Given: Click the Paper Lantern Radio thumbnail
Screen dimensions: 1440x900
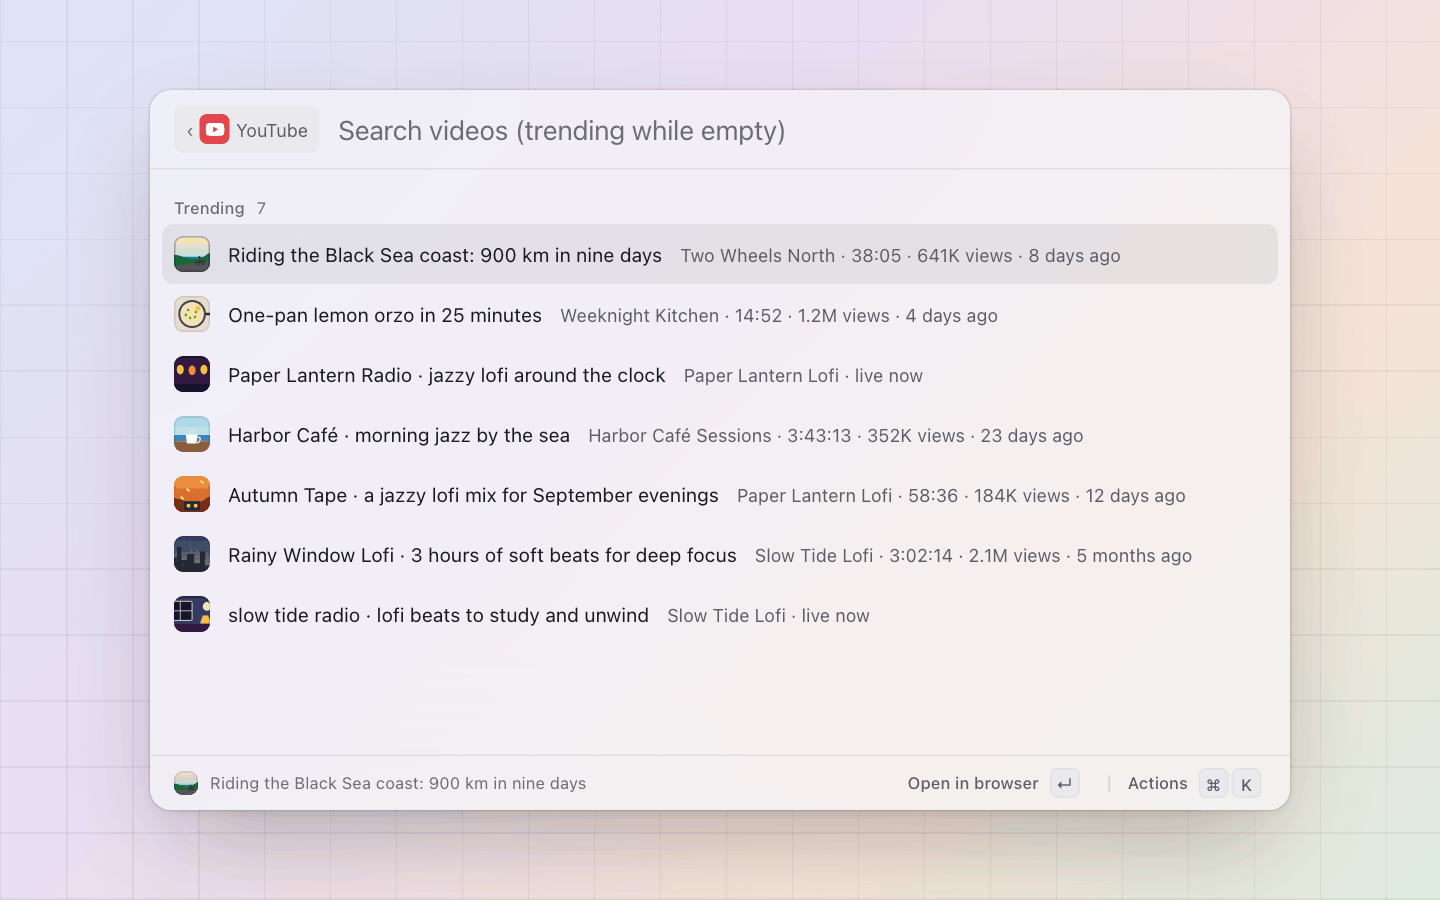Looking at the screenshot, I should click(192, 374).
